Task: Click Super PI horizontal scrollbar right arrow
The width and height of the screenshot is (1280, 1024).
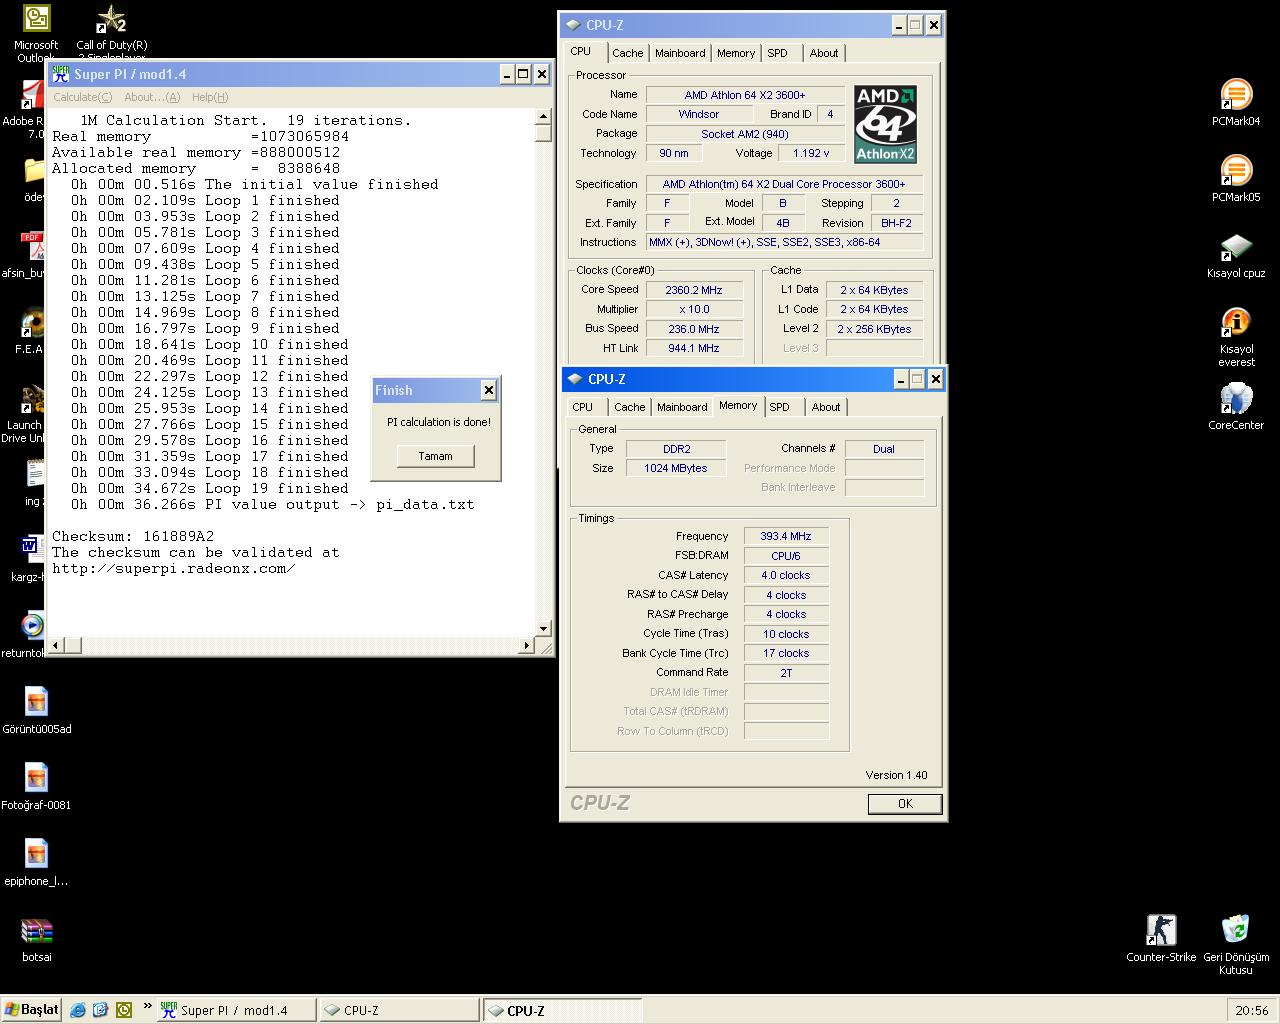Action: (527, 646)
